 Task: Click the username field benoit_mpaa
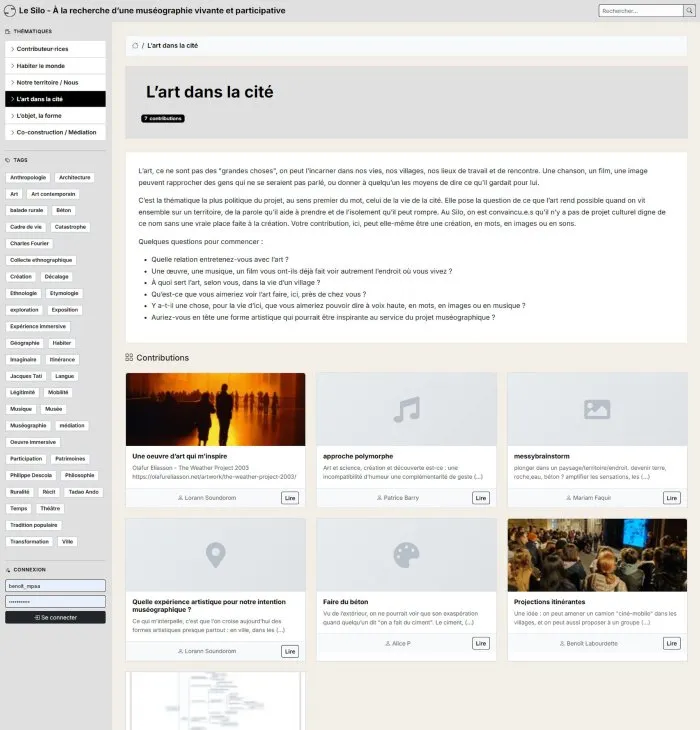tap(55, 586)
